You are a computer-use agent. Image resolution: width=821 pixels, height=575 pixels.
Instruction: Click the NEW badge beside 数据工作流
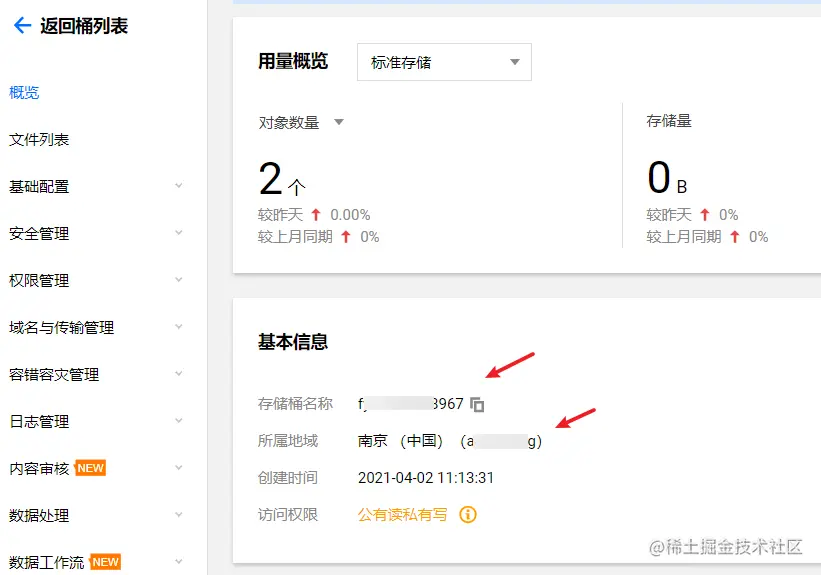[105, 562]
